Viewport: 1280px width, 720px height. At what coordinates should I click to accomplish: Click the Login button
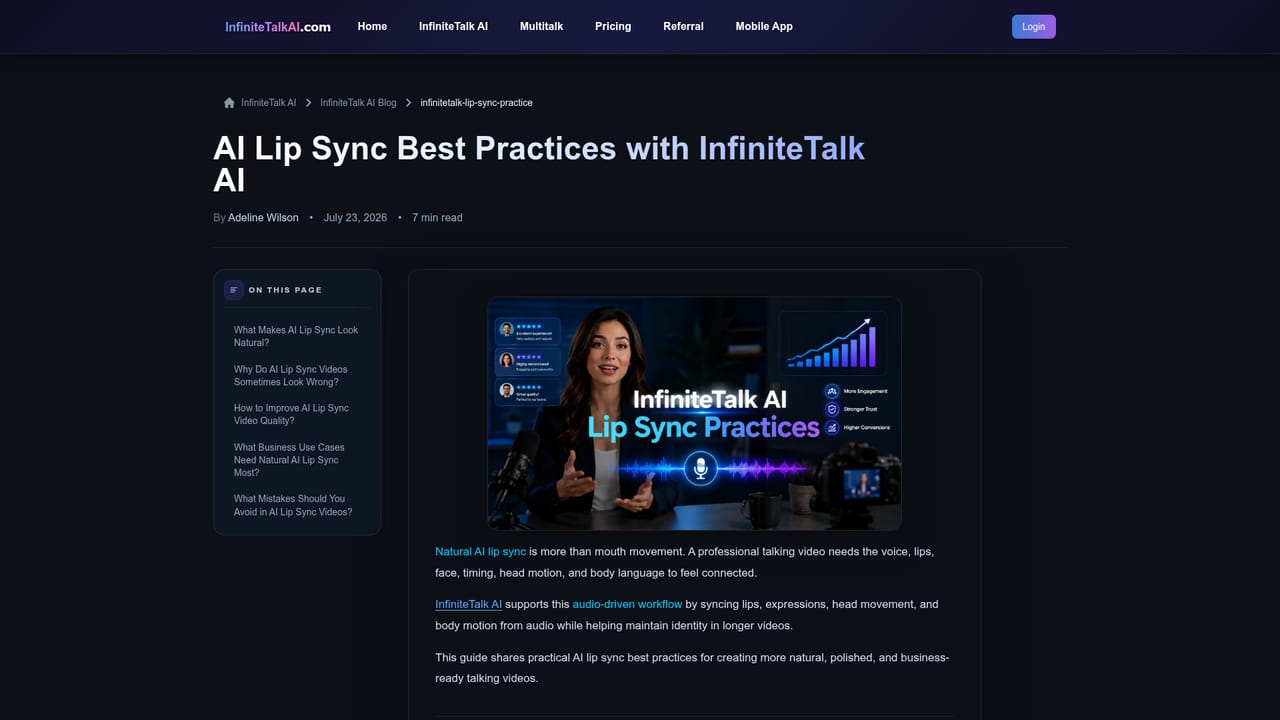(1033, 27)
